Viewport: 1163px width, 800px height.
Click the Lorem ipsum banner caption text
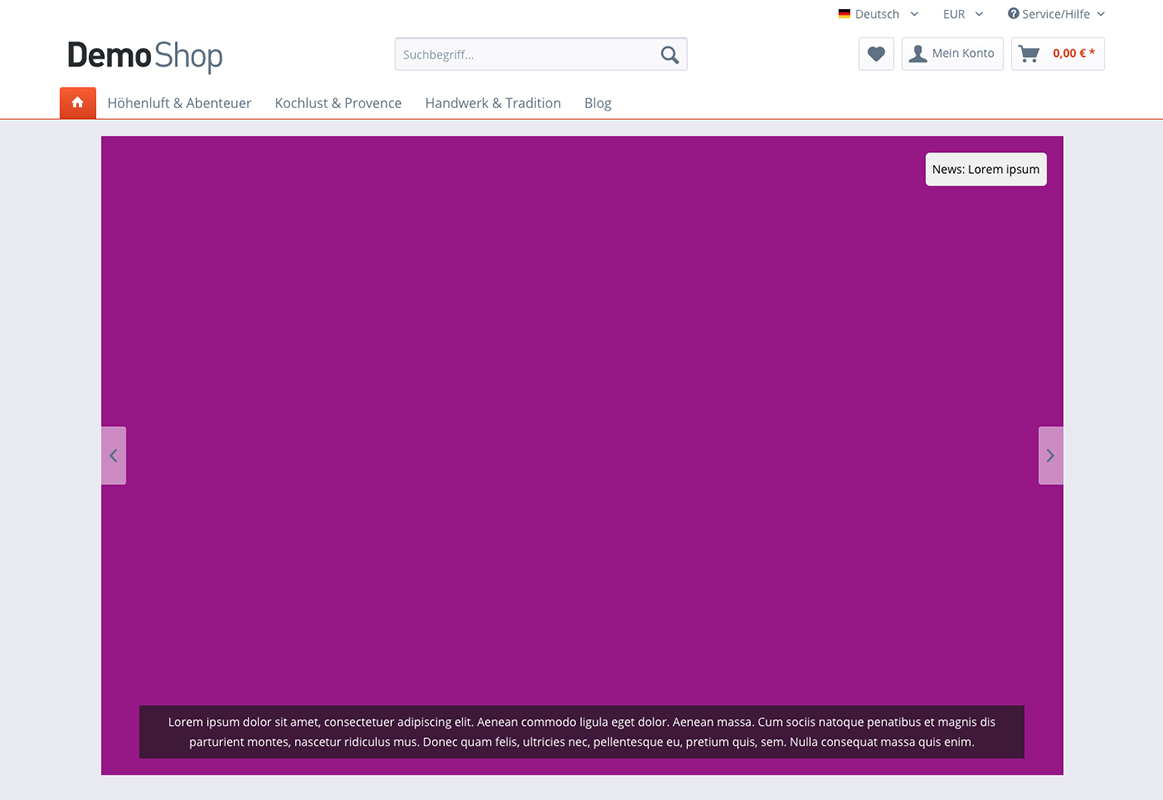[582, 732]
